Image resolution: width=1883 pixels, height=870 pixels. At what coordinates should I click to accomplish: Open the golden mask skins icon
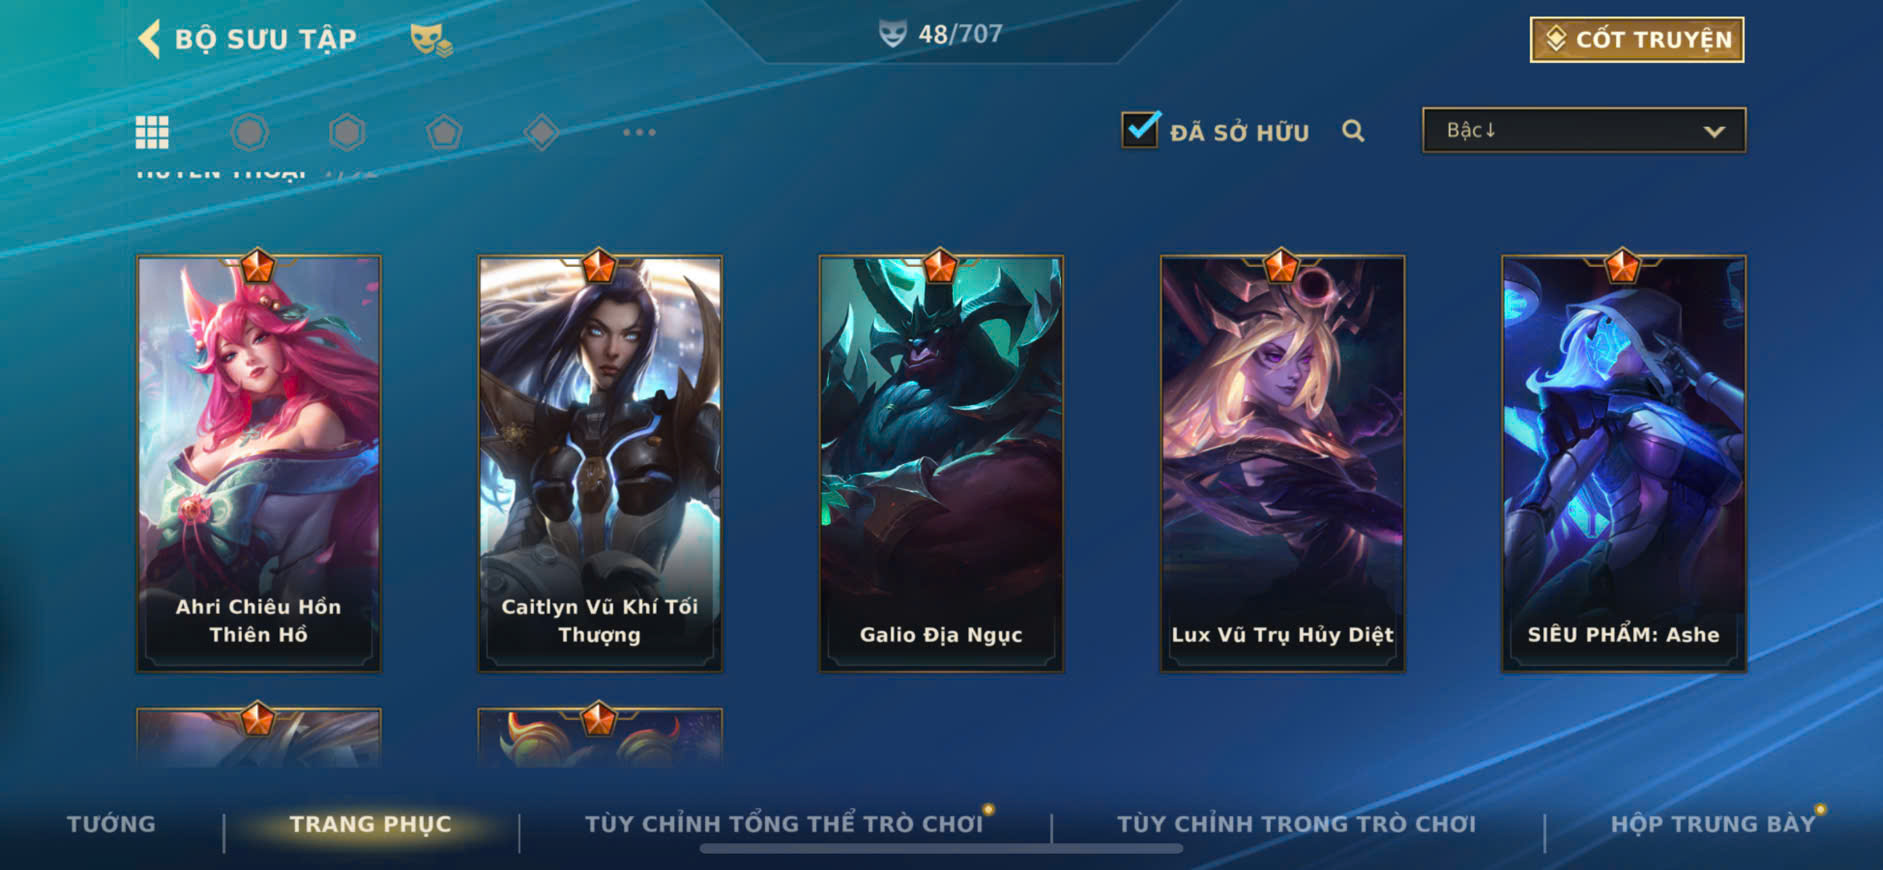click(431, 40)
